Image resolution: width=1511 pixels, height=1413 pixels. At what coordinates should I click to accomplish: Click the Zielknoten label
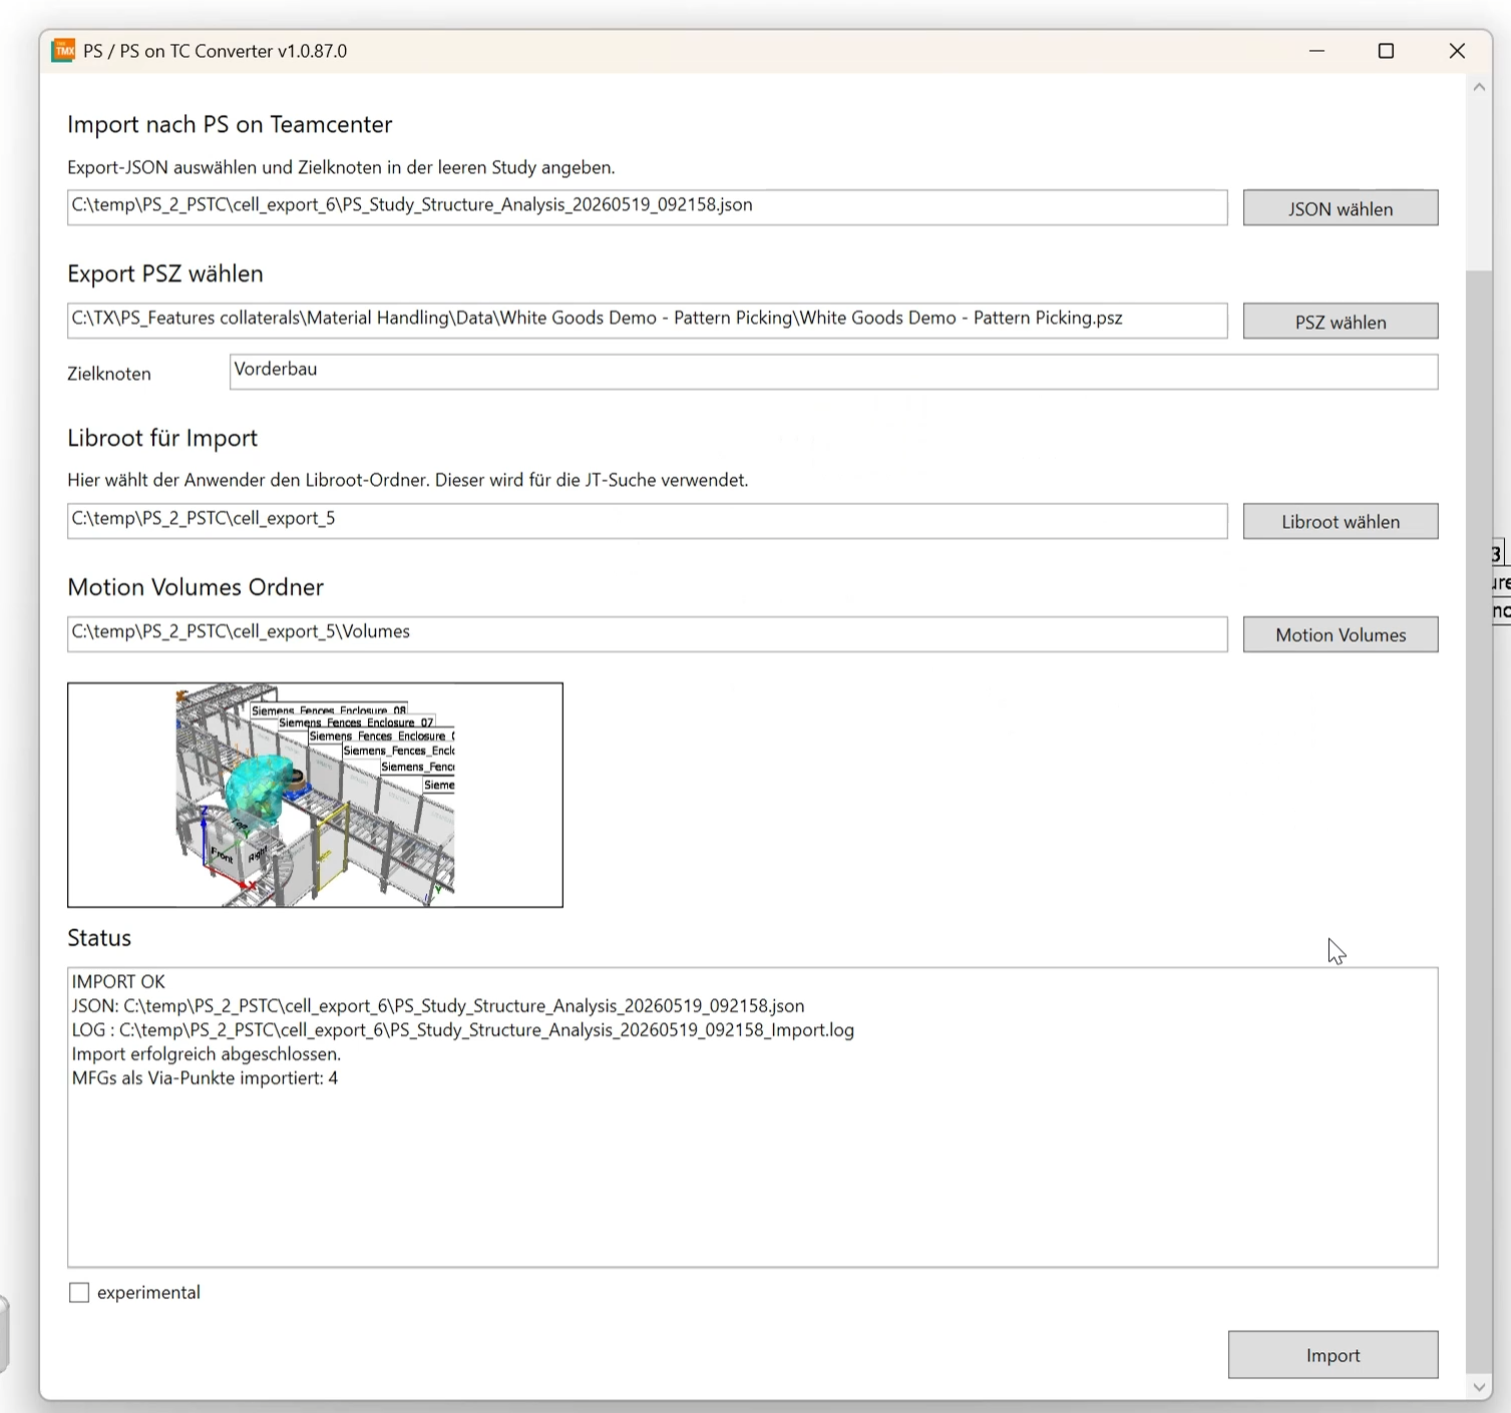[109, 373]
